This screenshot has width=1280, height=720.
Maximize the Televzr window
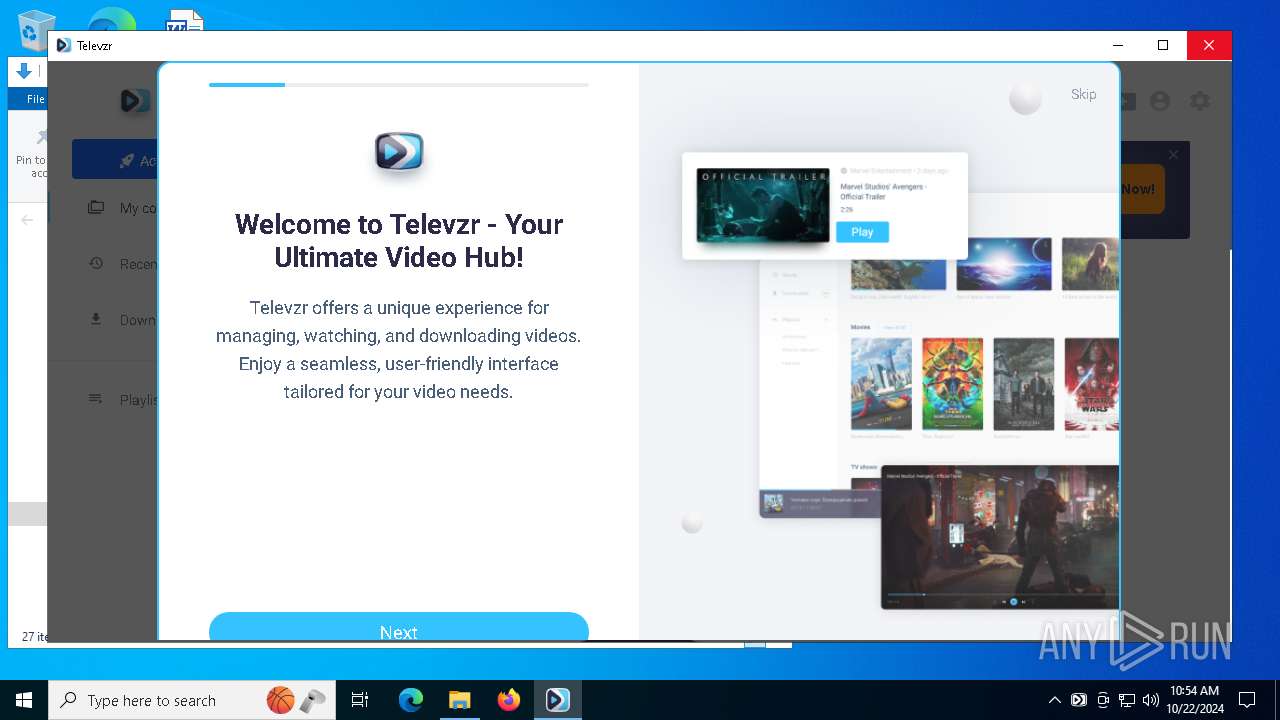point(1163,45)
